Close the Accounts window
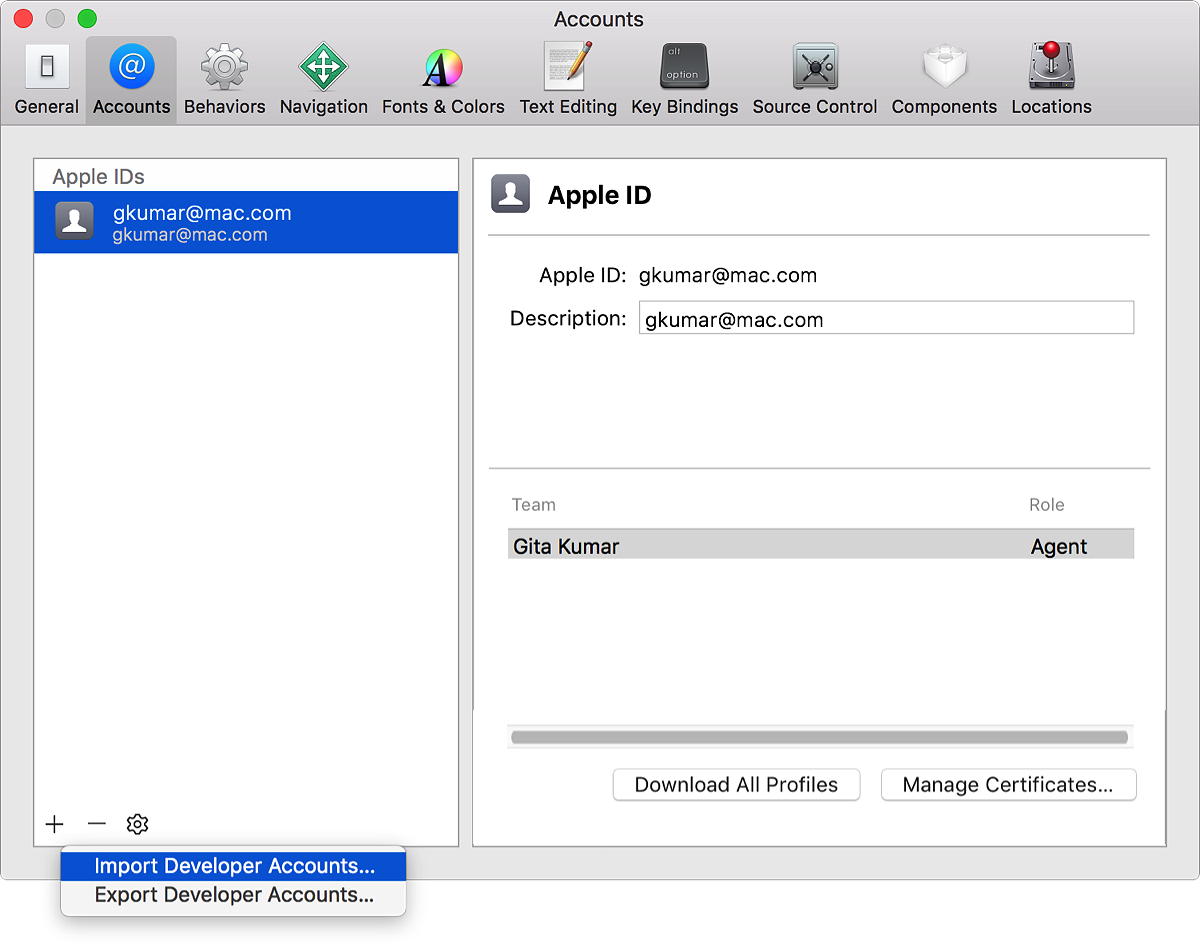 point(24,18)
